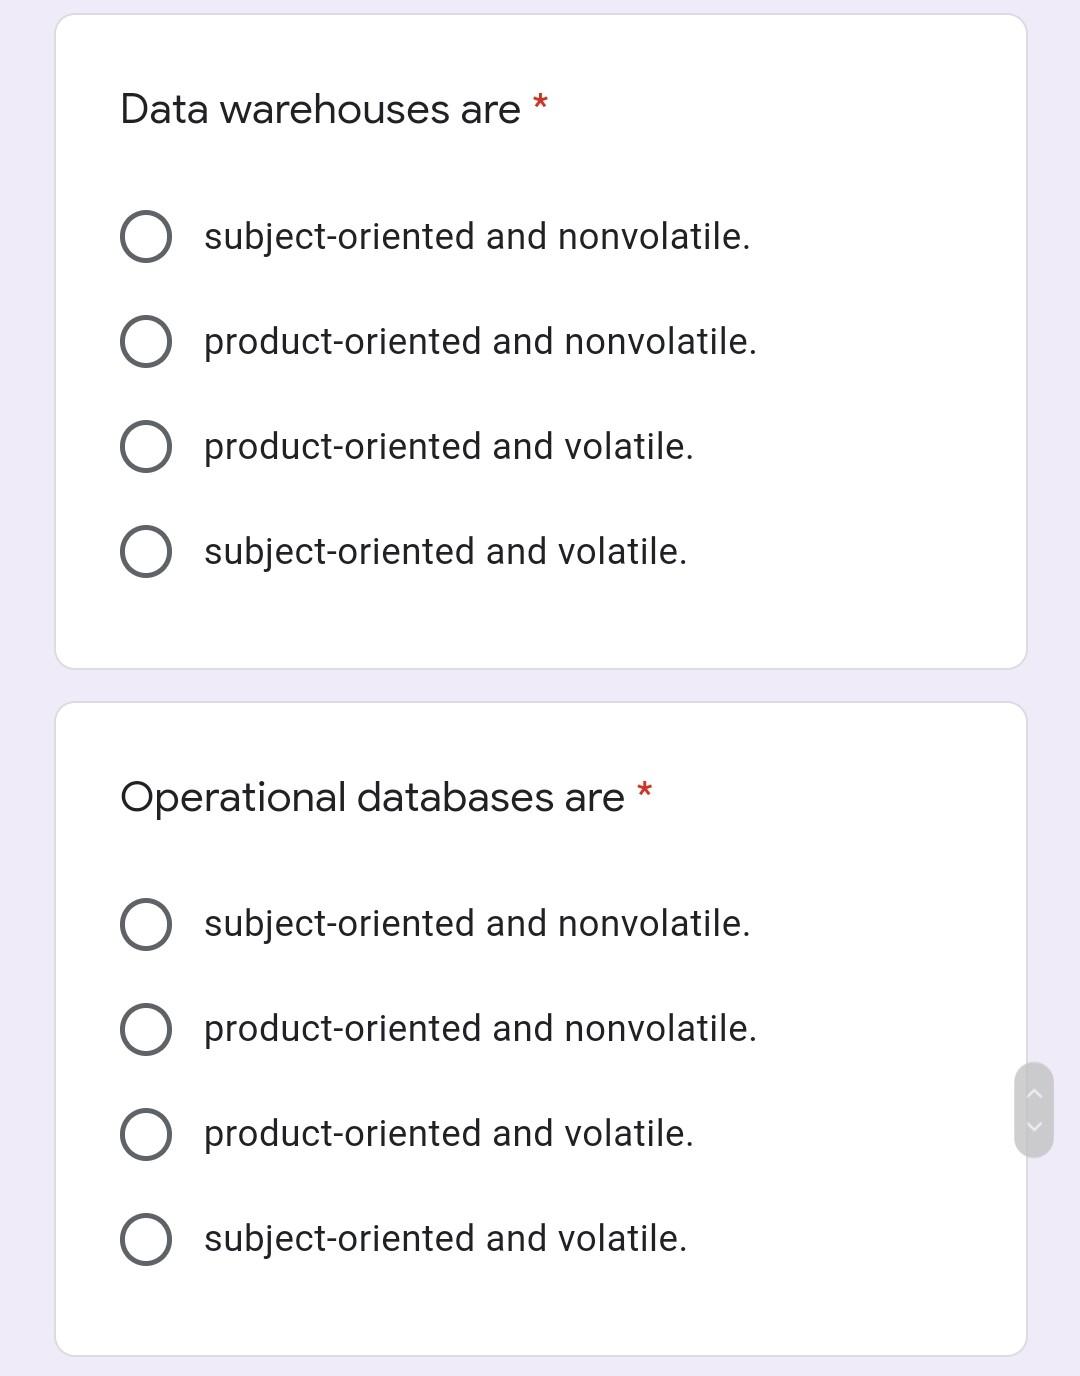The width and height of the screenshot is (1080, 1376).
Task: Click the red asterisk beside Operational databases
Action: 645,790
